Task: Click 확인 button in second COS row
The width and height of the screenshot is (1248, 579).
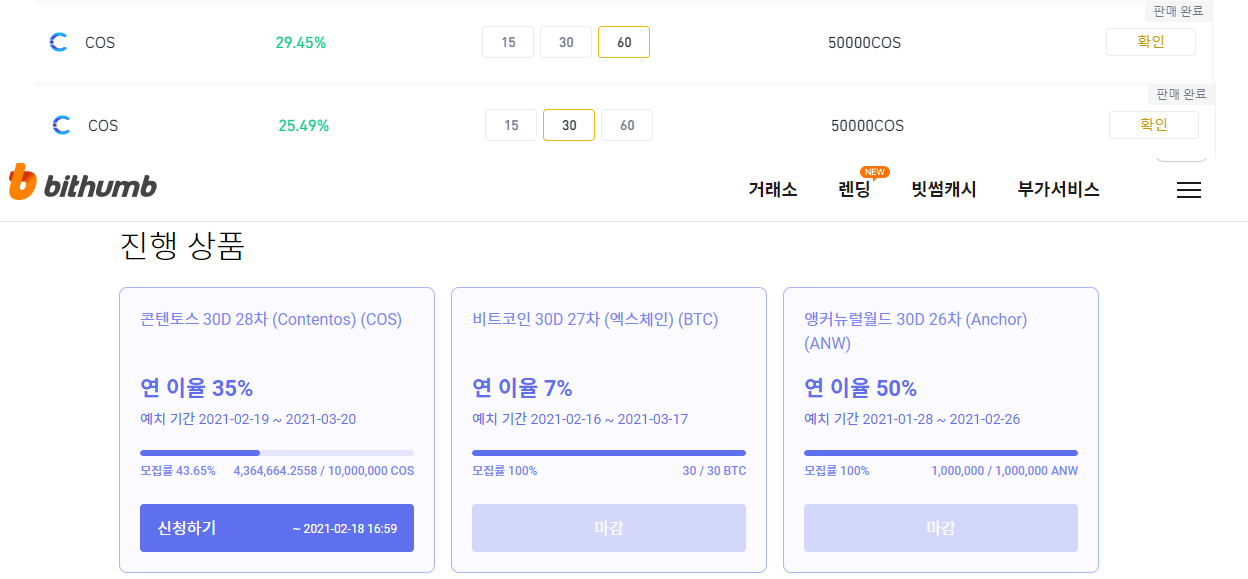Action: [x=1153, y=125]
